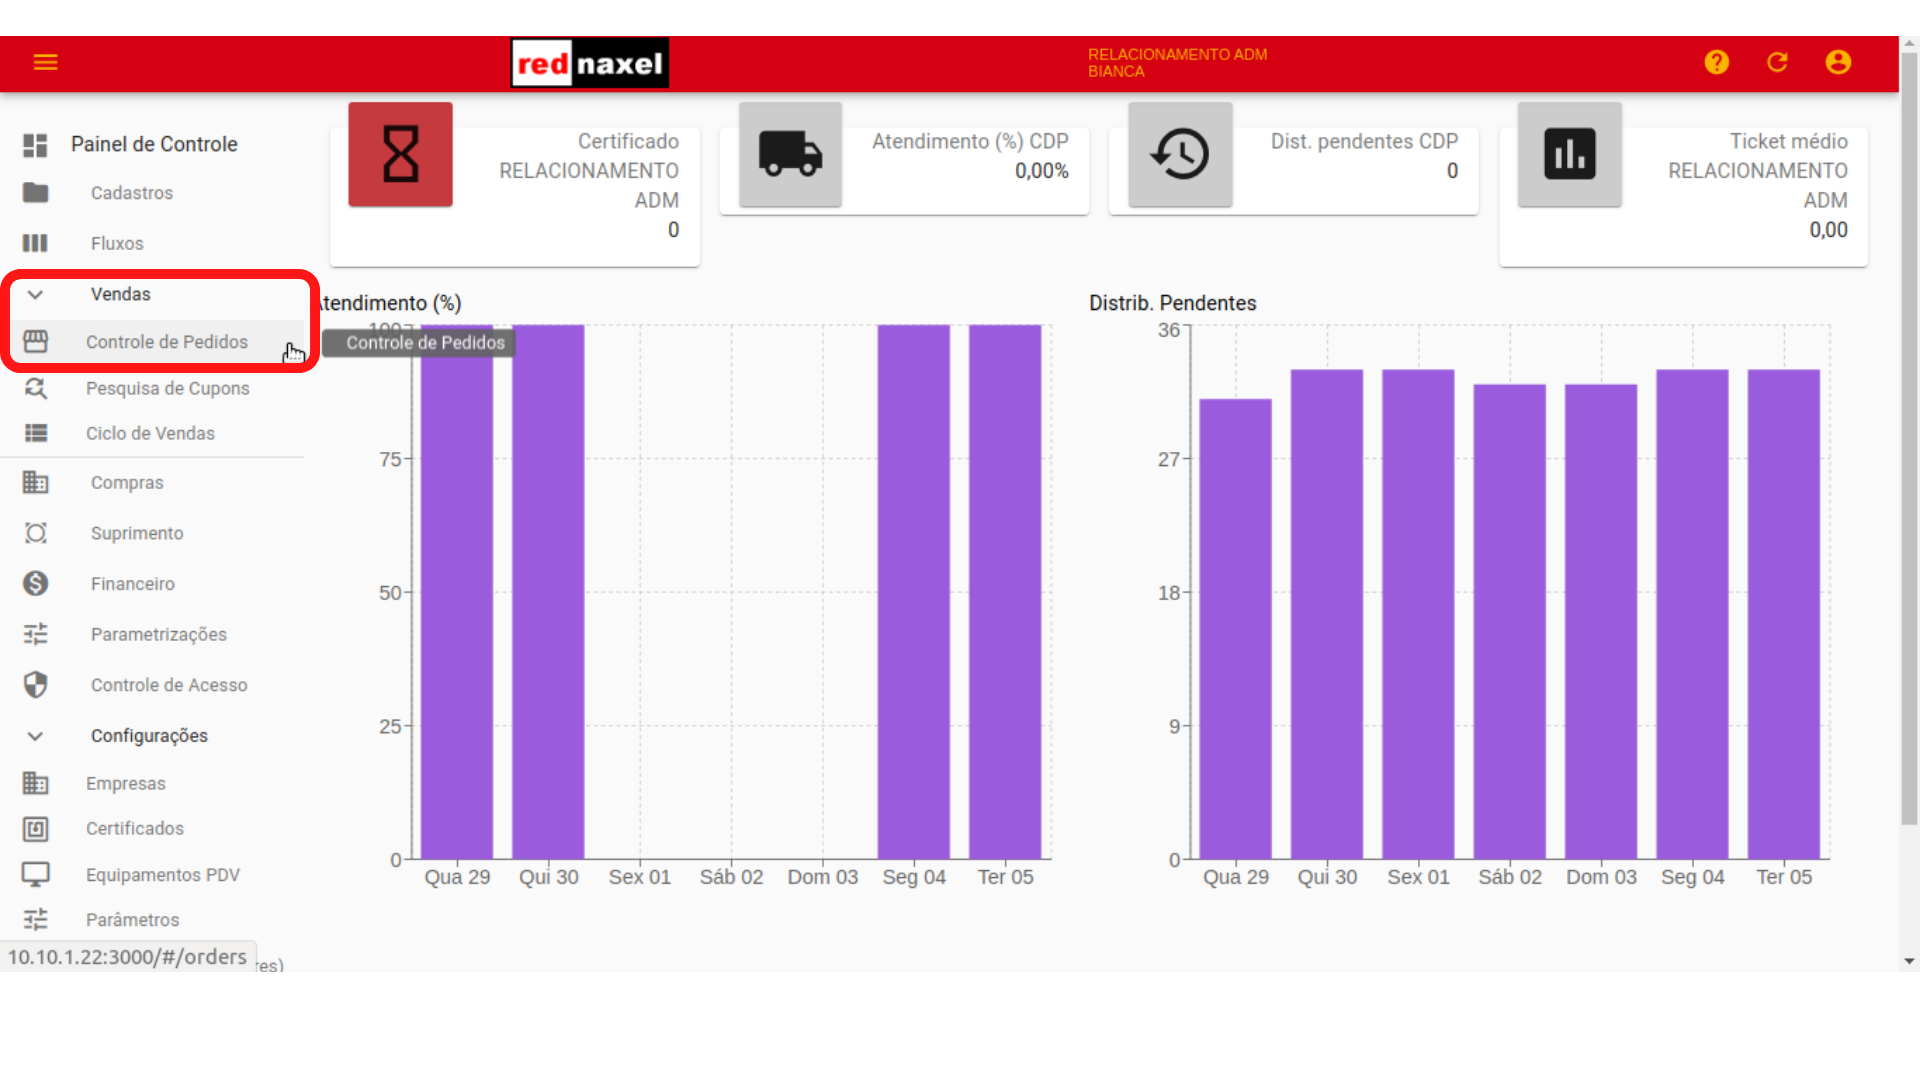Go to Ciclo de Vendas

[150, 433]
